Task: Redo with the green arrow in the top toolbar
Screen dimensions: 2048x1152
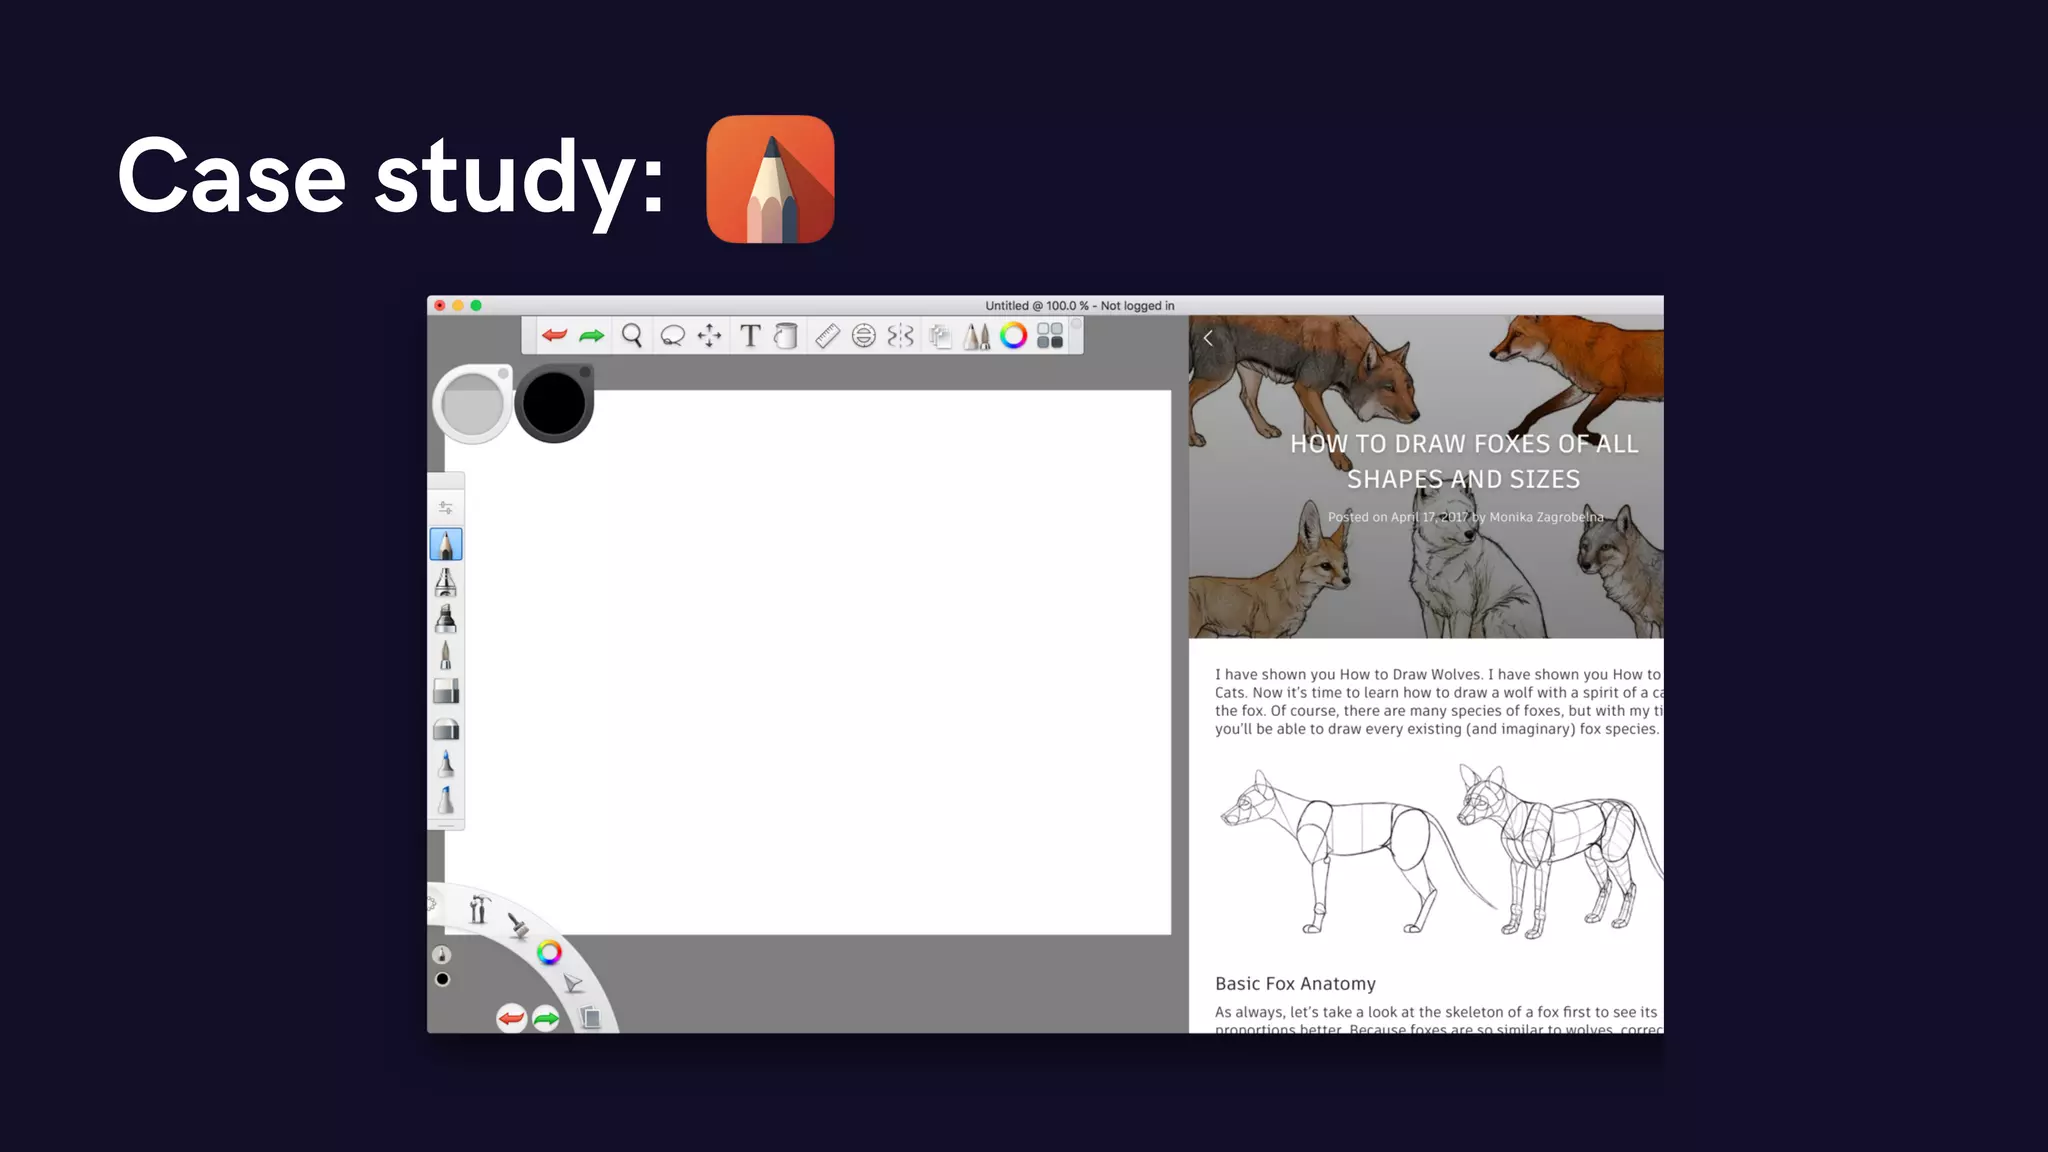Action: [x=592, y=336]
